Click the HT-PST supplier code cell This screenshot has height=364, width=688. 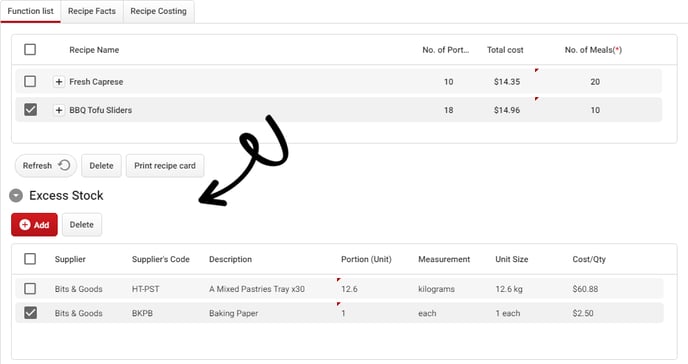click(x=146, y=289)
